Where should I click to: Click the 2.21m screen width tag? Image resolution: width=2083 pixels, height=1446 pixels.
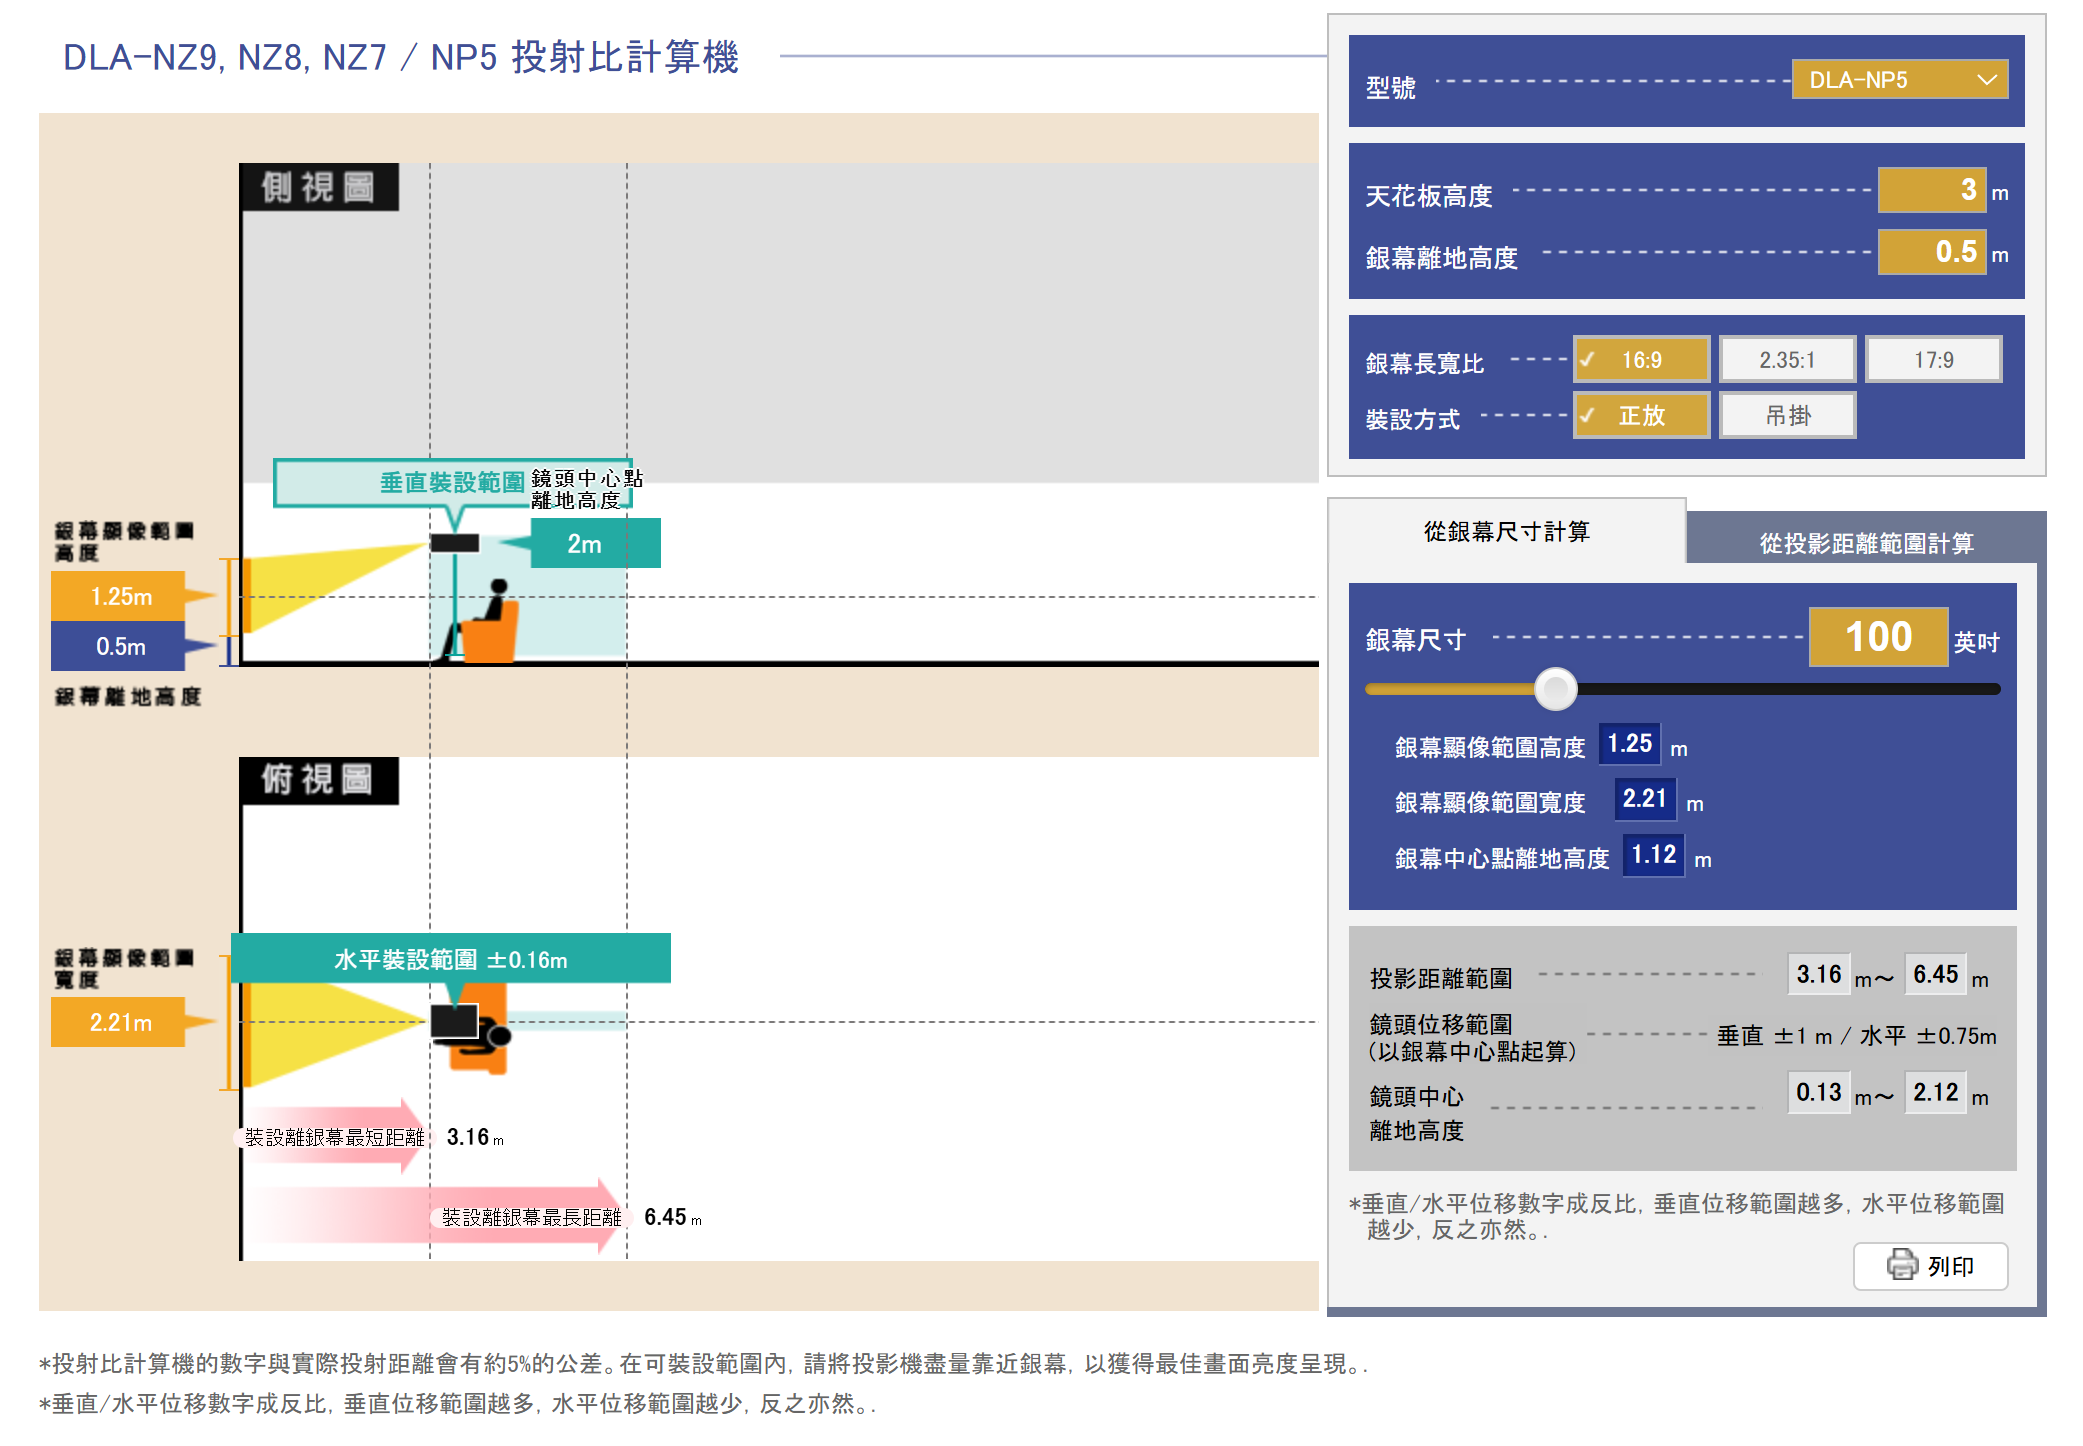[x=120, y=1022]
